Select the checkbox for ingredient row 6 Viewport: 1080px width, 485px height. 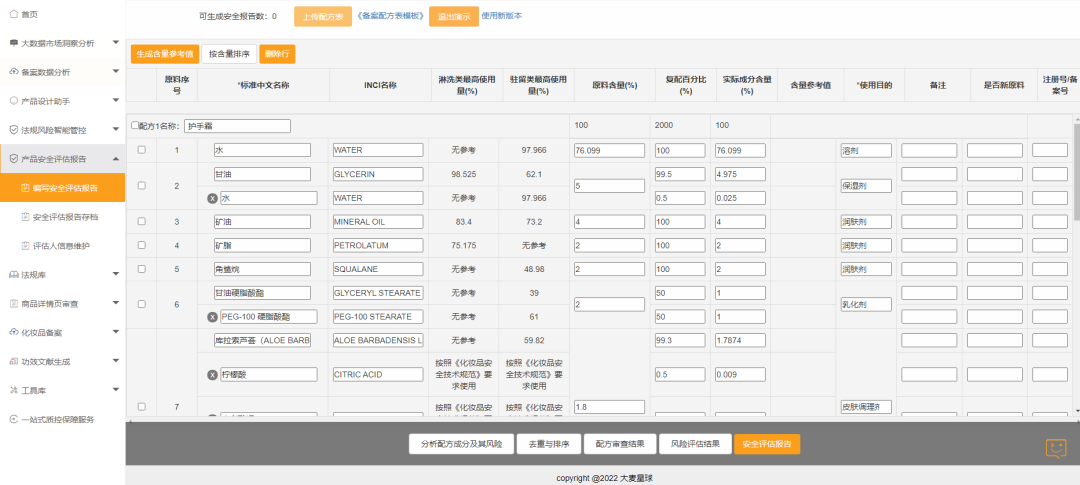pyautogui.click(x=142, y=304)
